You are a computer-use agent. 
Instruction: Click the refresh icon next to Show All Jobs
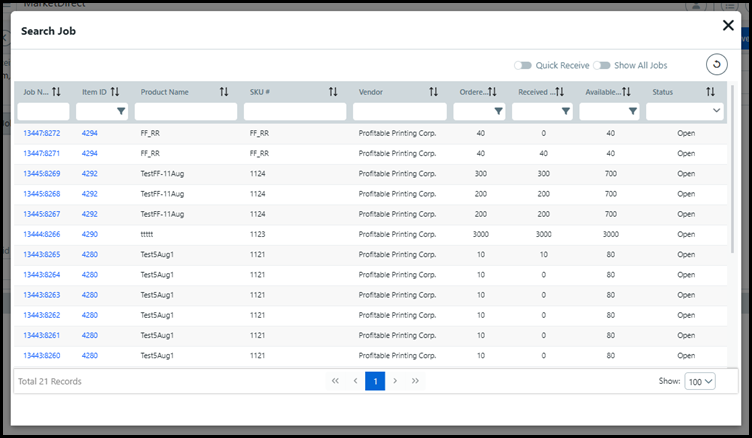point(716,65)
